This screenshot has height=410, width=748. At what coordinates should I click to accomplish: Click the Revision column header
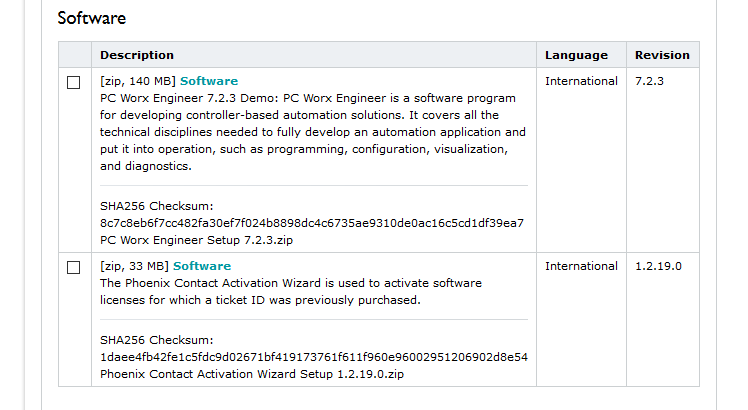pos(662,55)
